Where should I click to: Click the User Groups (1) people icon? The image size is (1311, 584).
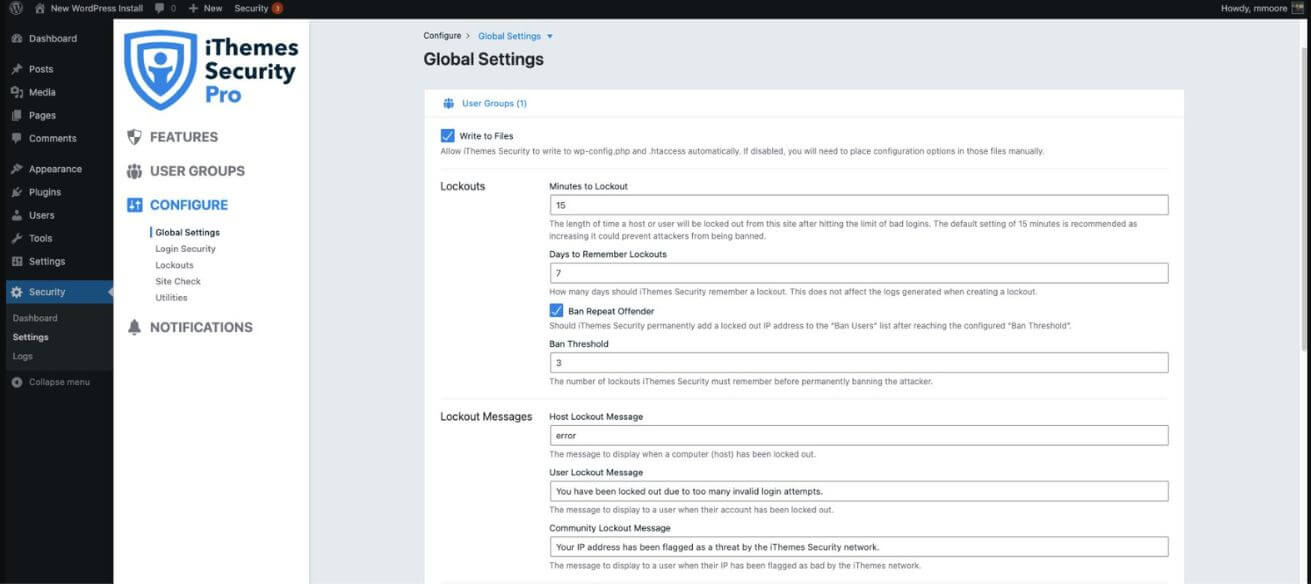coord(447,103)
